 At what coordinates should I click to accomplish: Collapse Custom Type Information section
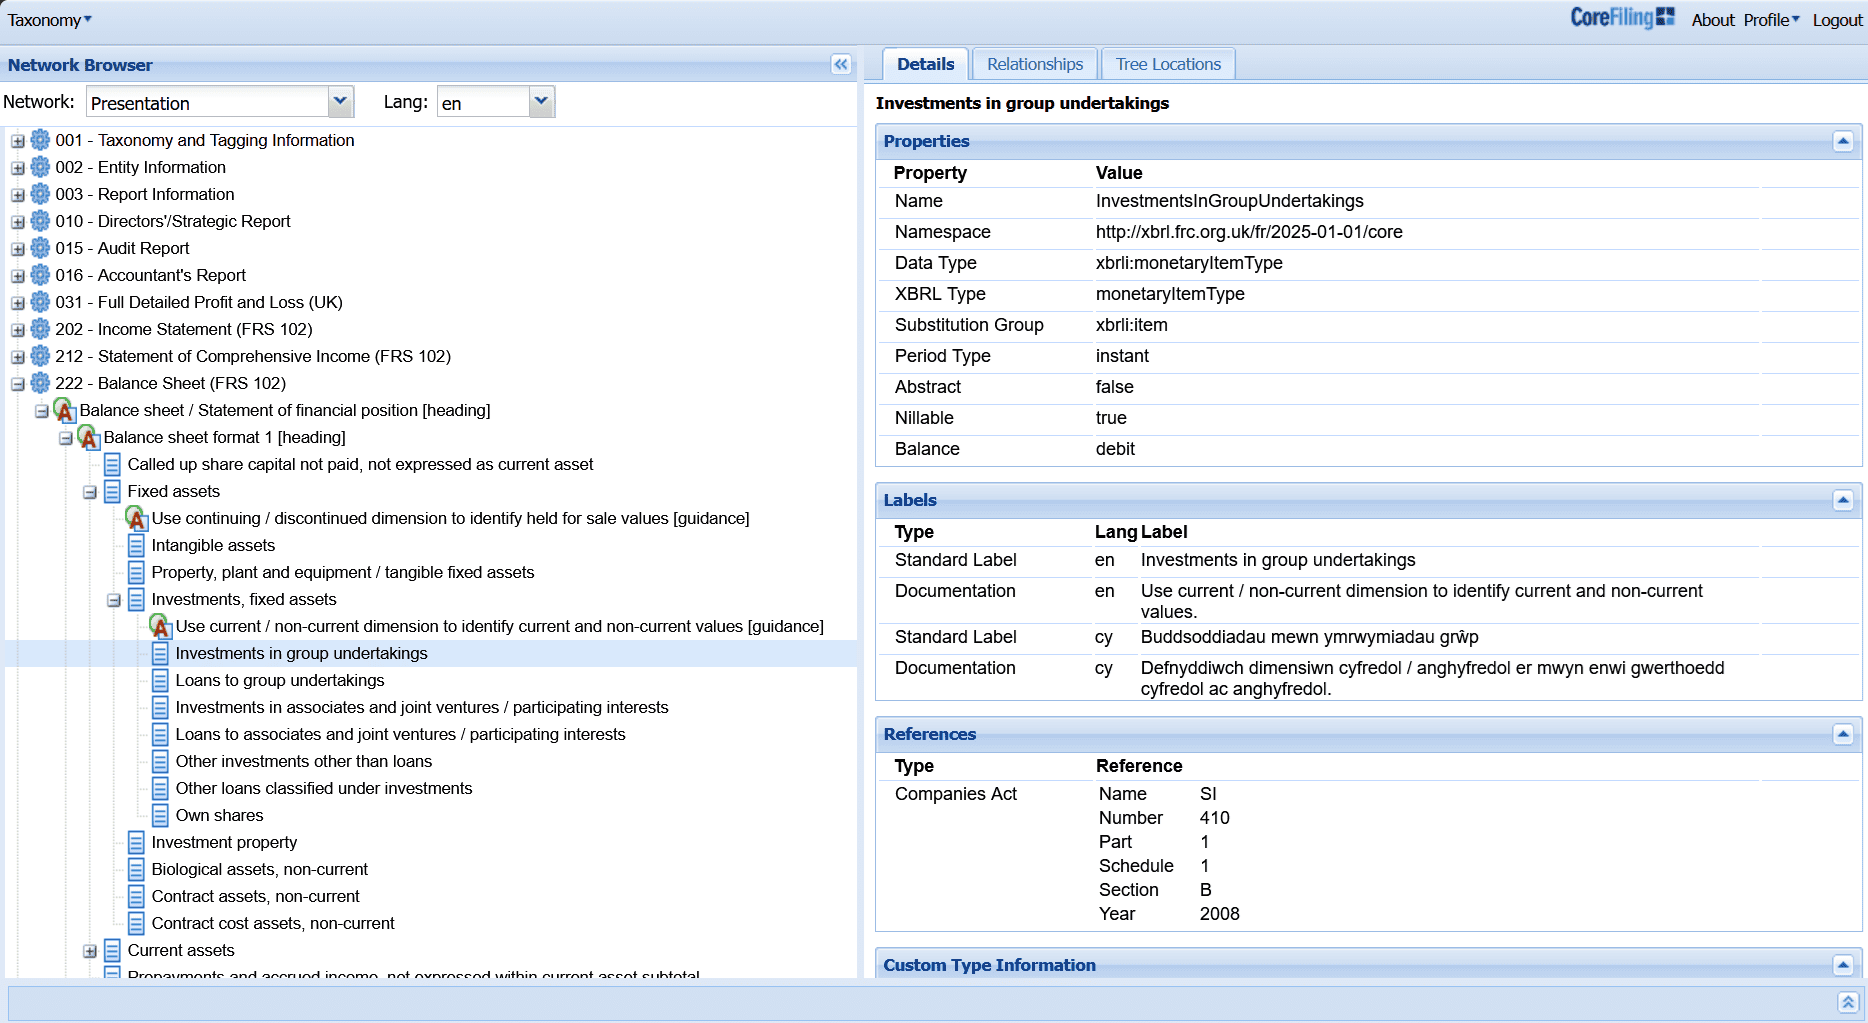click(x=1843, y=965)
